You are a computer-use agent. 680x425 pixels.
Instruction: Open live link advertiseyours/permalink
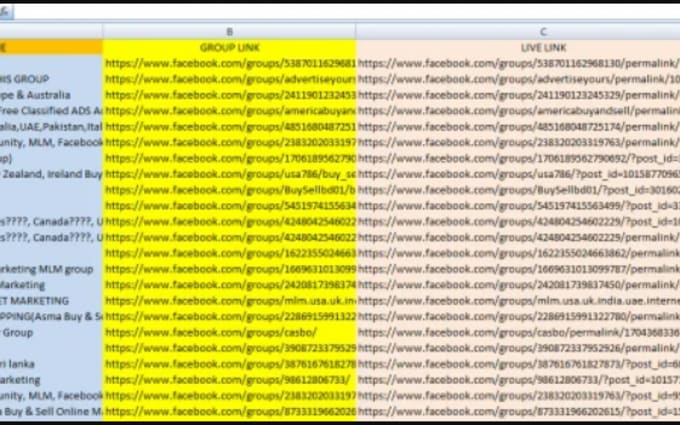pyautogui.click(x=518, y=79)
